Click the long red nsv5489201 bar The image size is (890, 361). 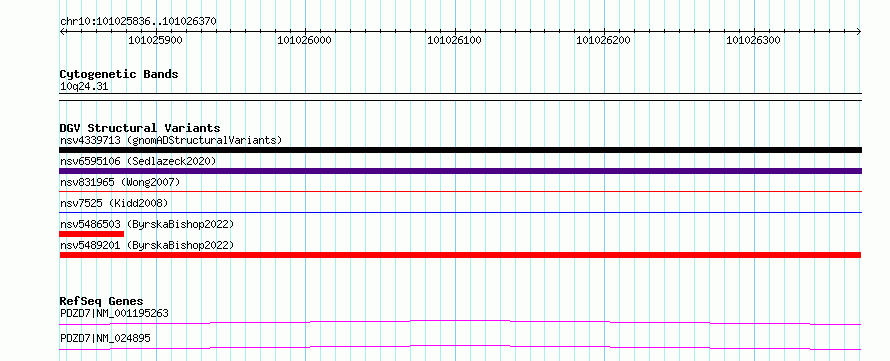click(x=460, y=255)
